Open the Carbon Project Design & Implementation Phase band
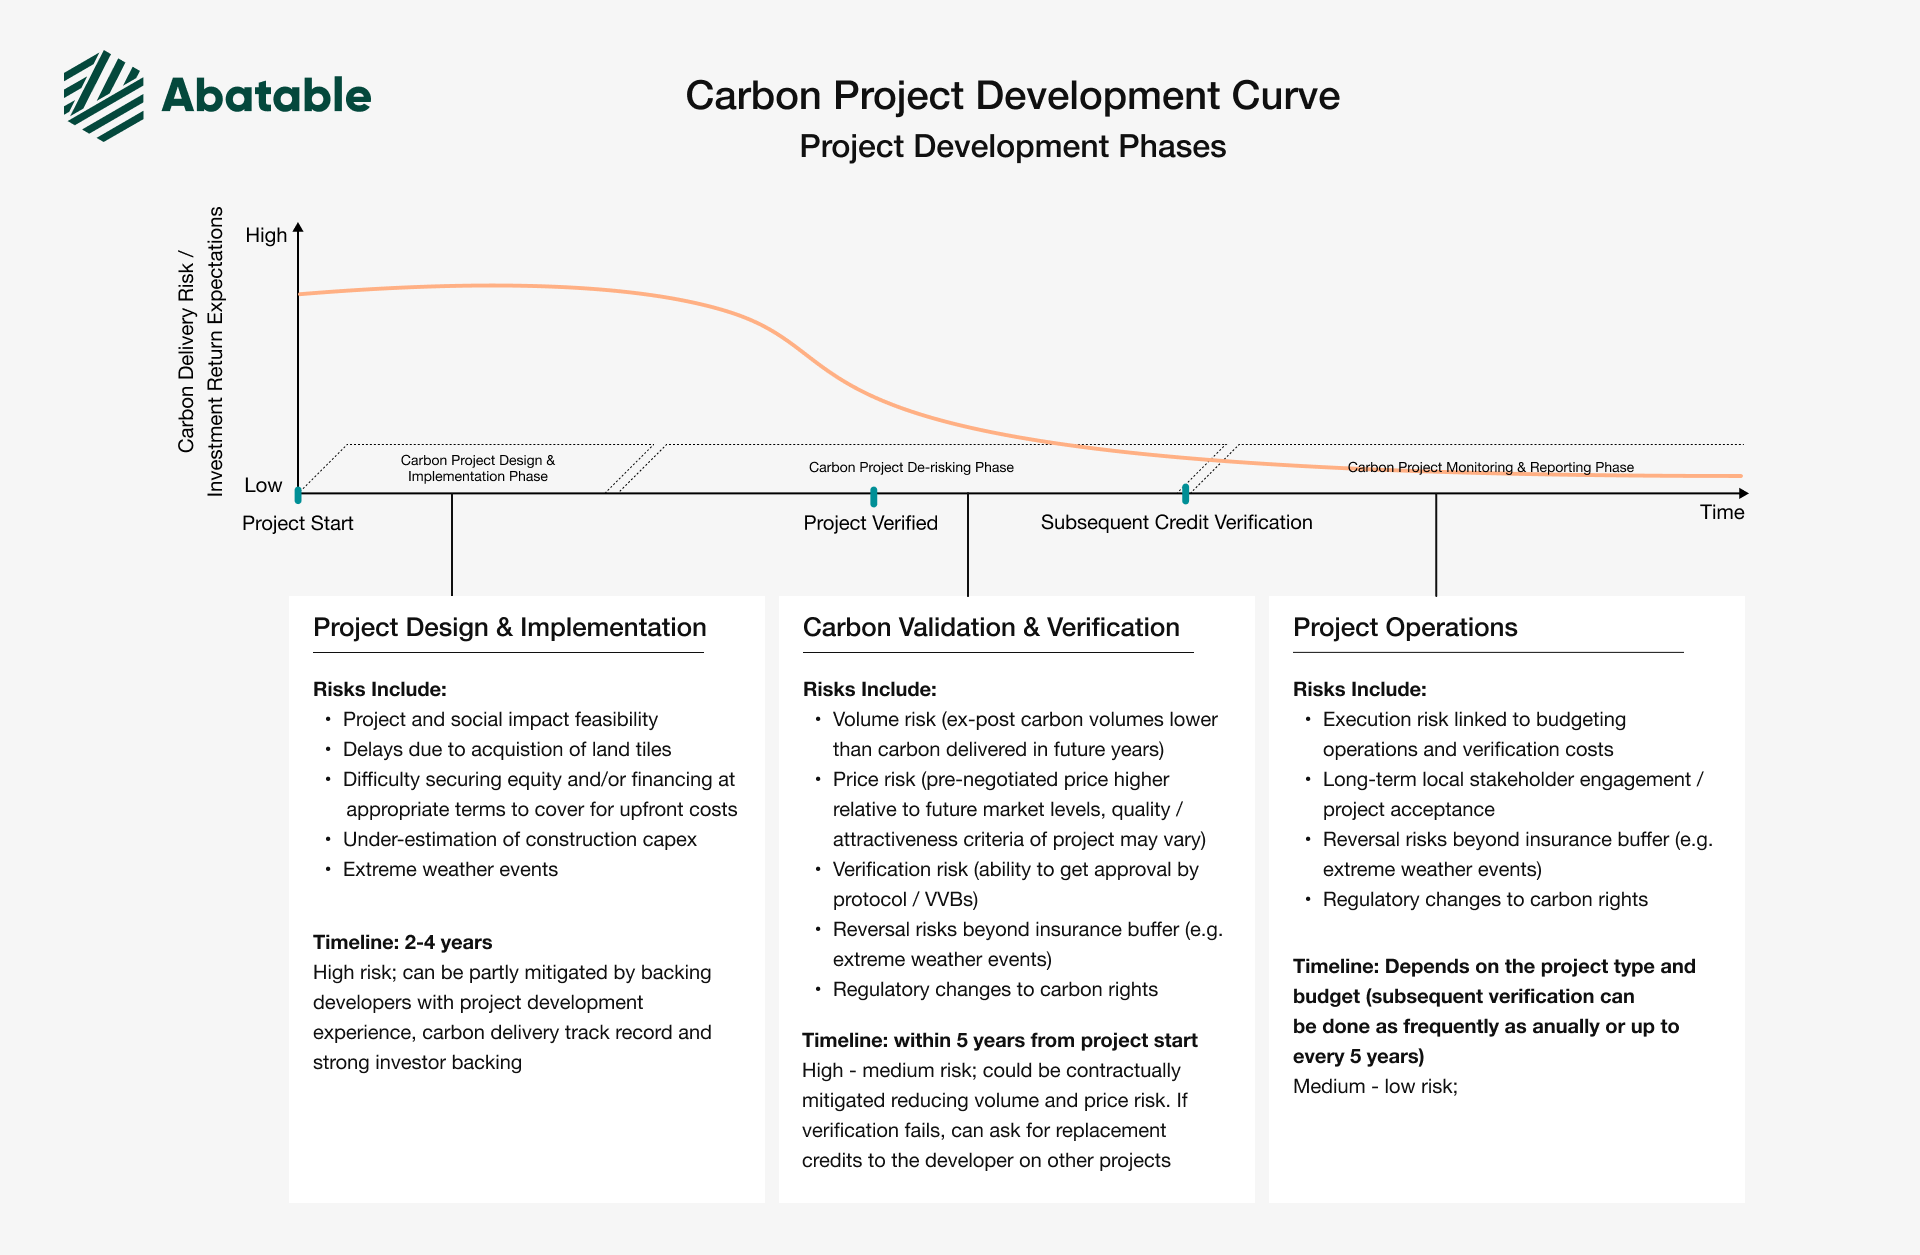This screenshot has width=1920, height=1255. tap(478, 468)
